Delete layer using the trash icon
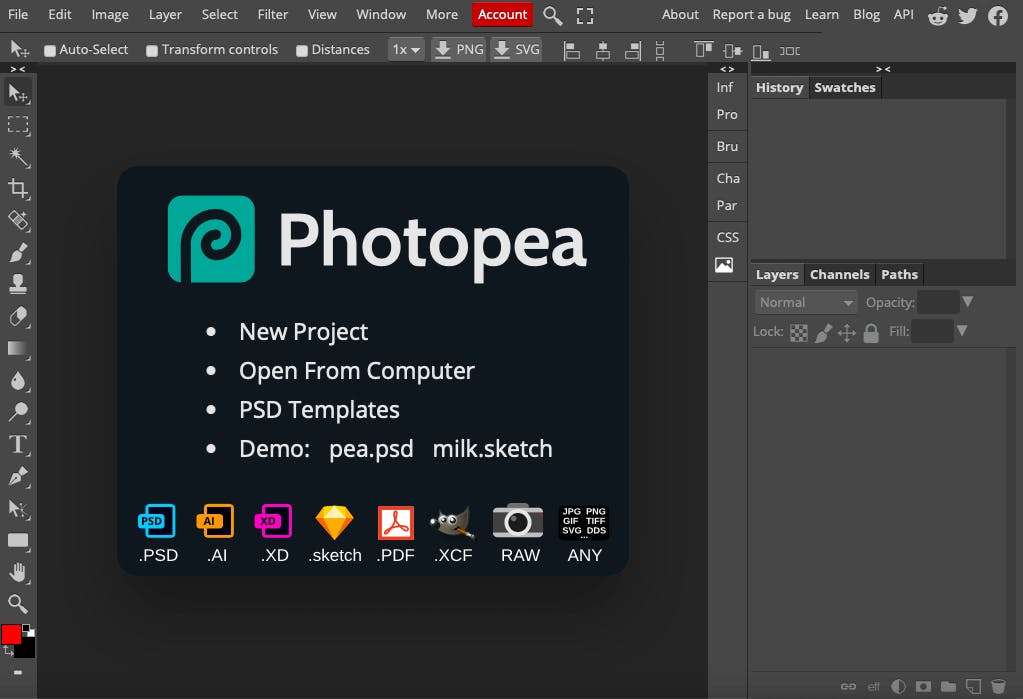 pos(996,687)
